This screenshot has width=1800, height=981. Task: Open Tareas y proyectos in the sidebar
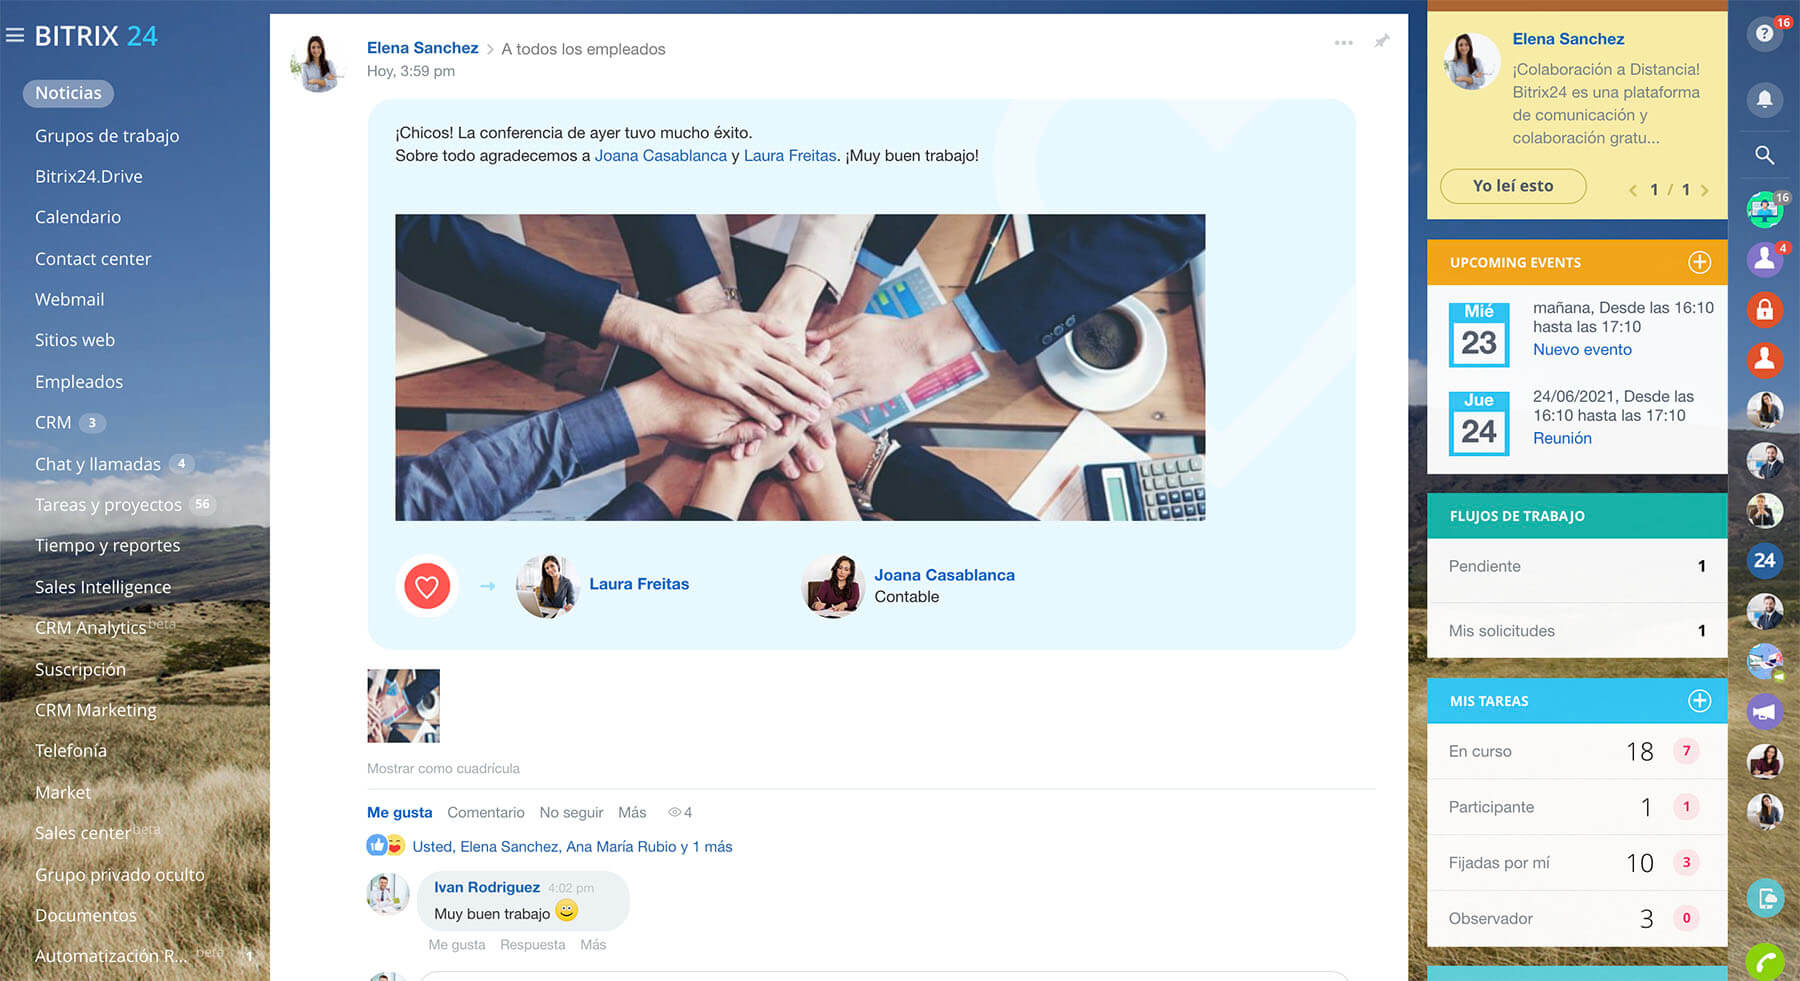click(108, 505)
